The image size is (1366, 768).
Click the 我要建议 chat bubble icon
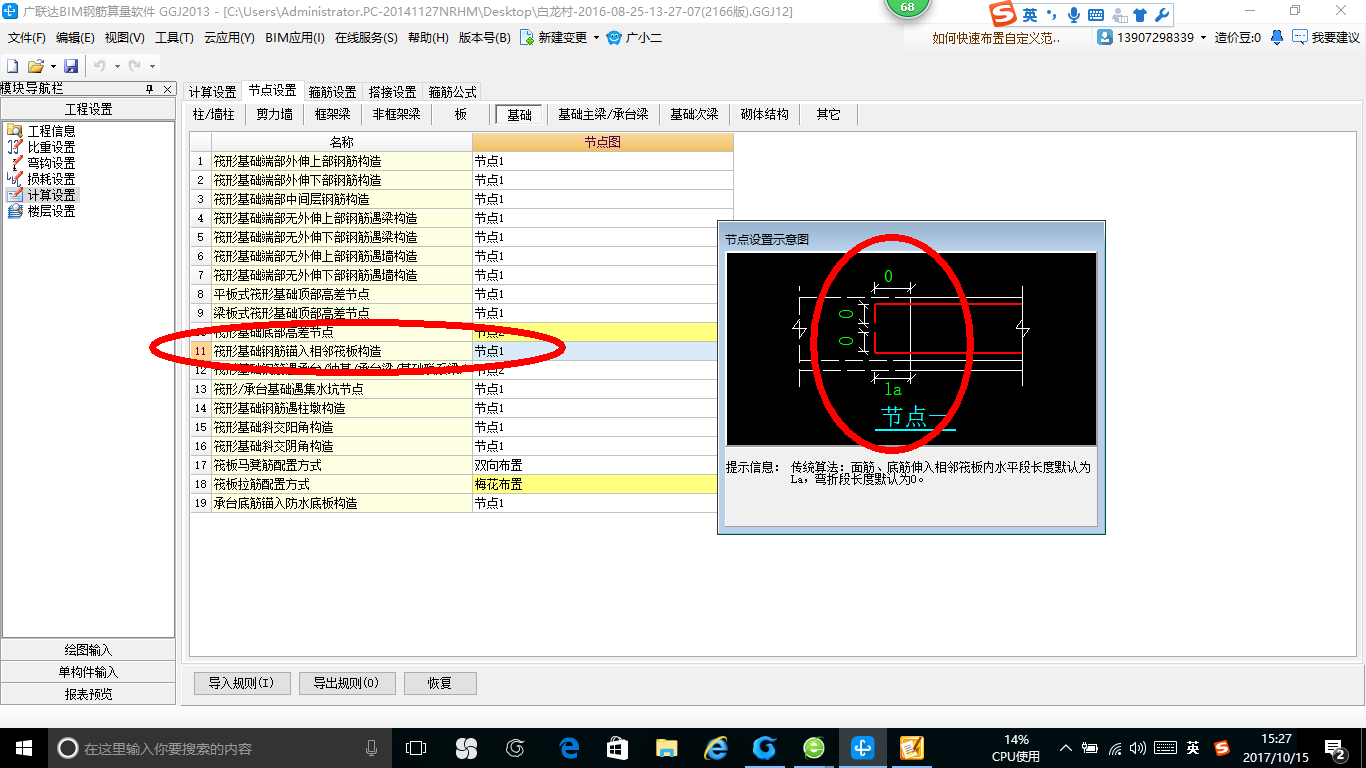pyautogui.click(x=1299, y=37)
